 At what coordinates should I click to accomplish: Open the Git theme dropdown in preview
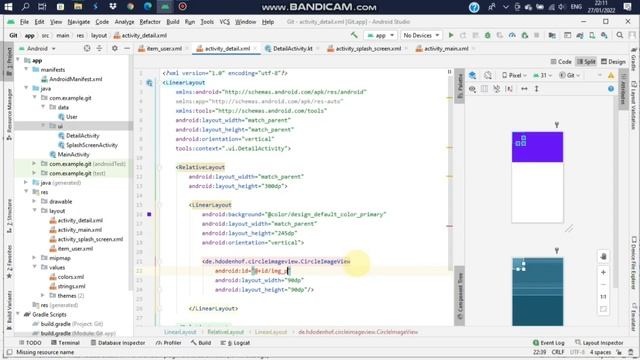(569, 75)
